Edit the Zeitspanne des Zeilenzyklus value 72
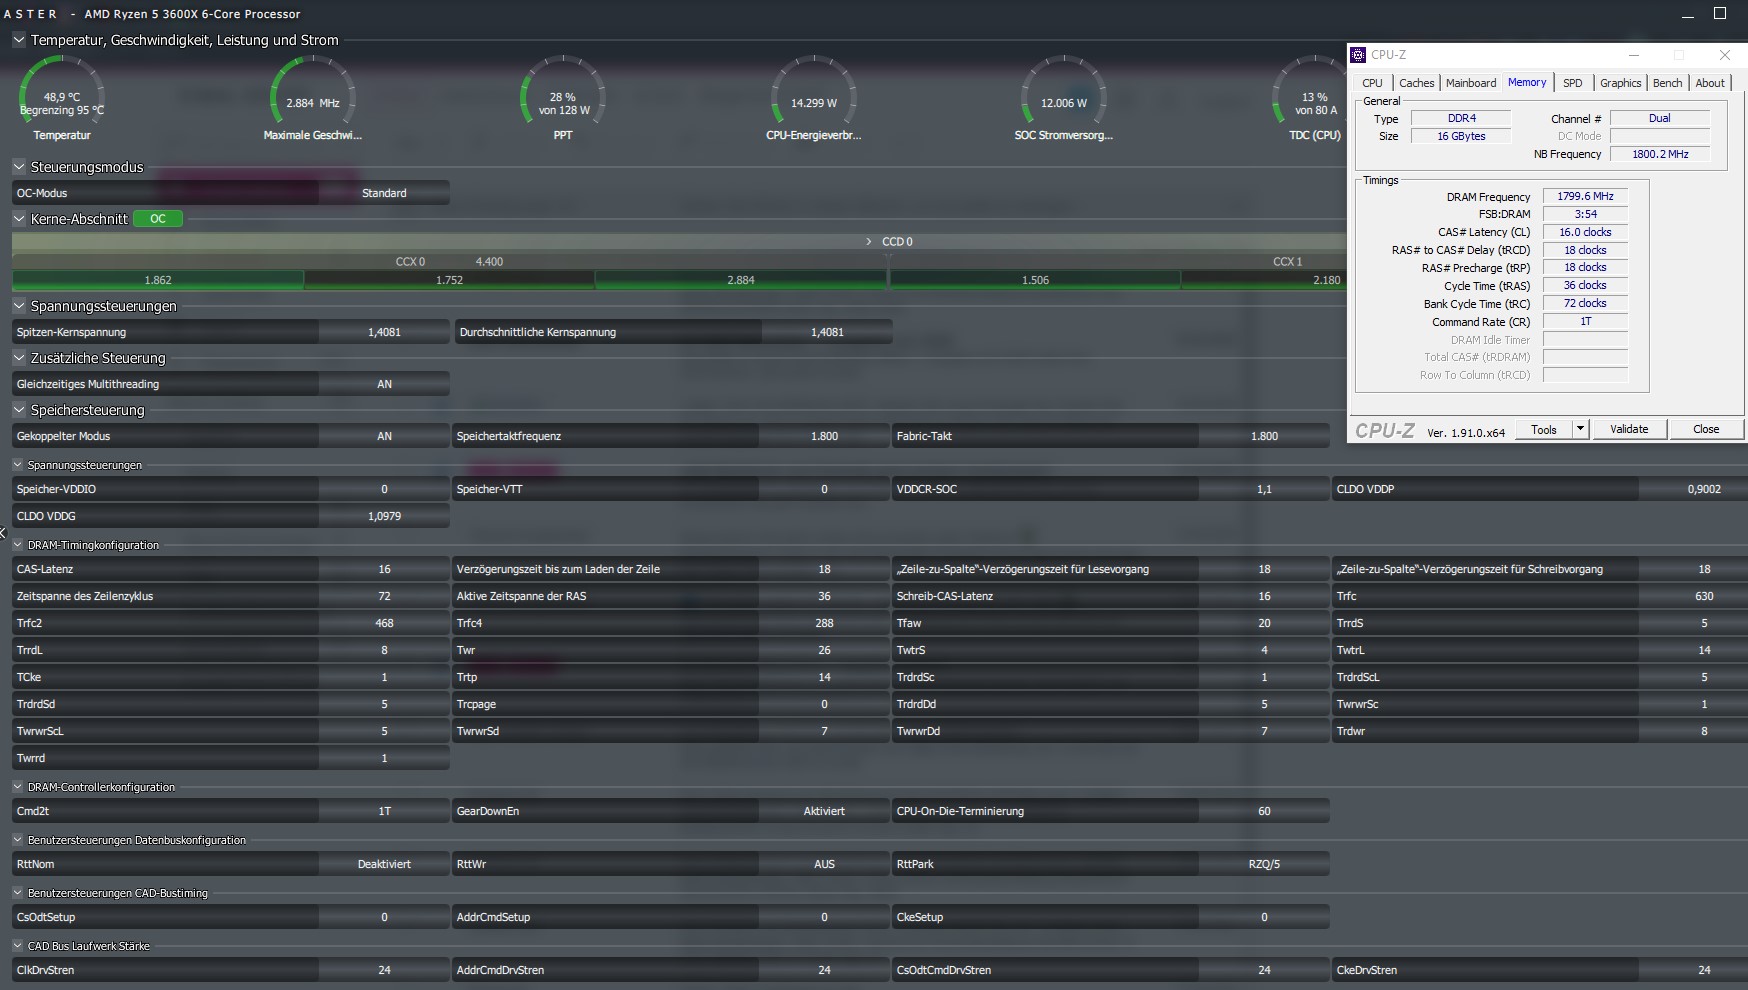1748x990 pixels. click(x=384, y=596)
